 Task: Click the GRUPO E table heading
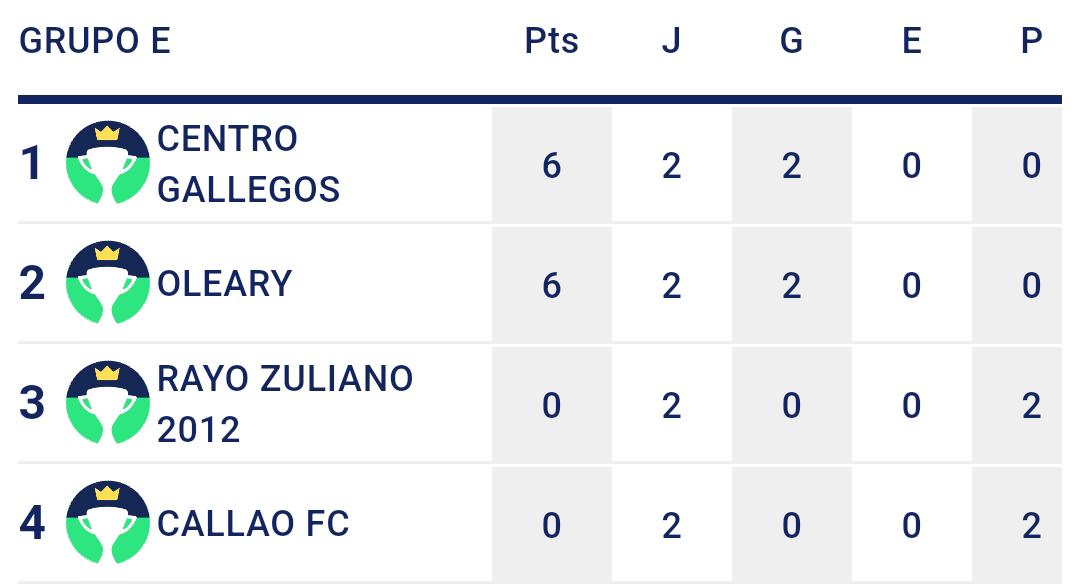coord(95,41)
